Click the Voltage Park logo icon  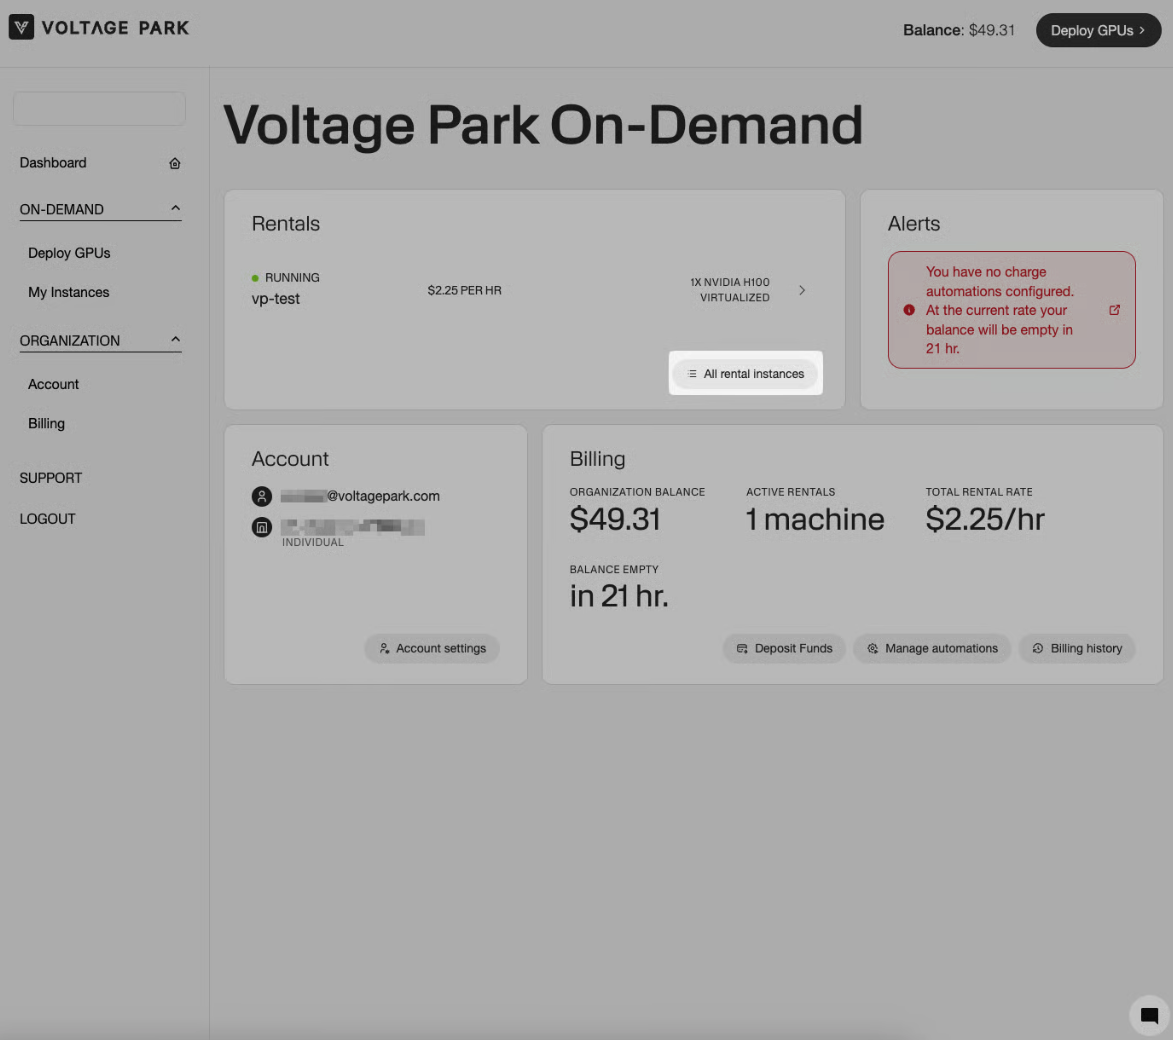[21, 28]
